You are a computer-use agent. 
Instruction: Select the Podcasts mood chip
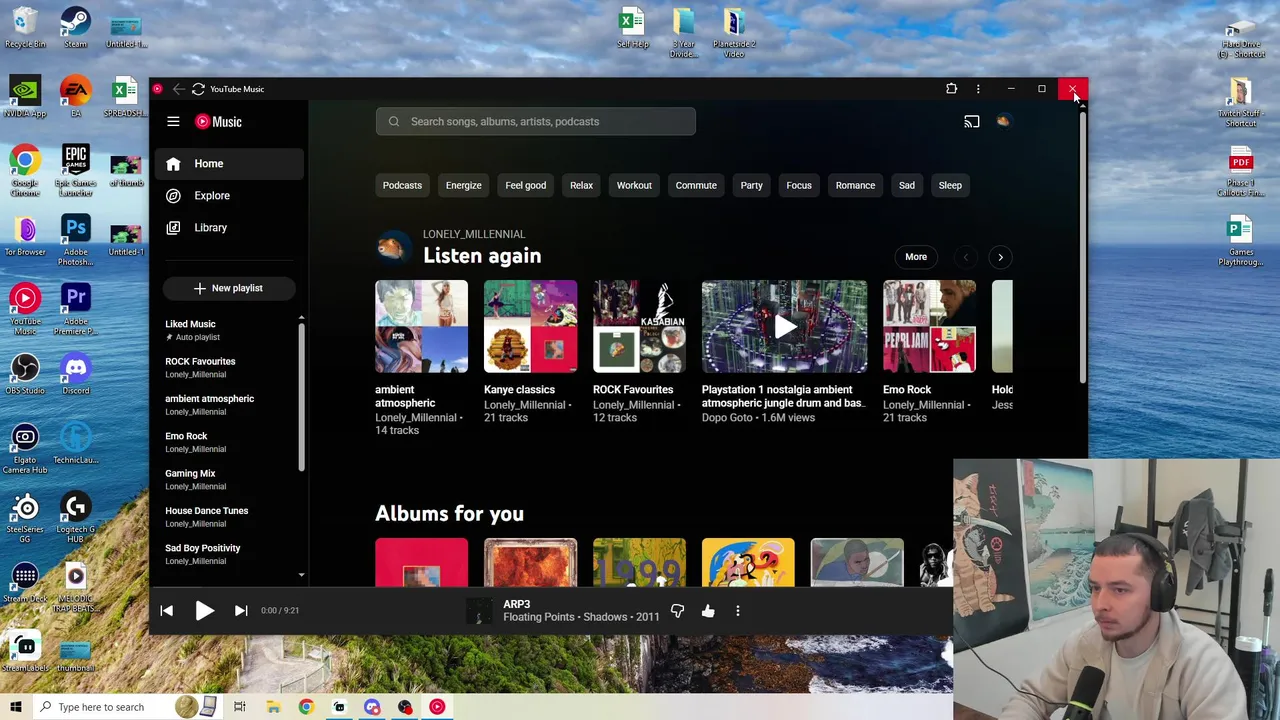pos(402,185)
